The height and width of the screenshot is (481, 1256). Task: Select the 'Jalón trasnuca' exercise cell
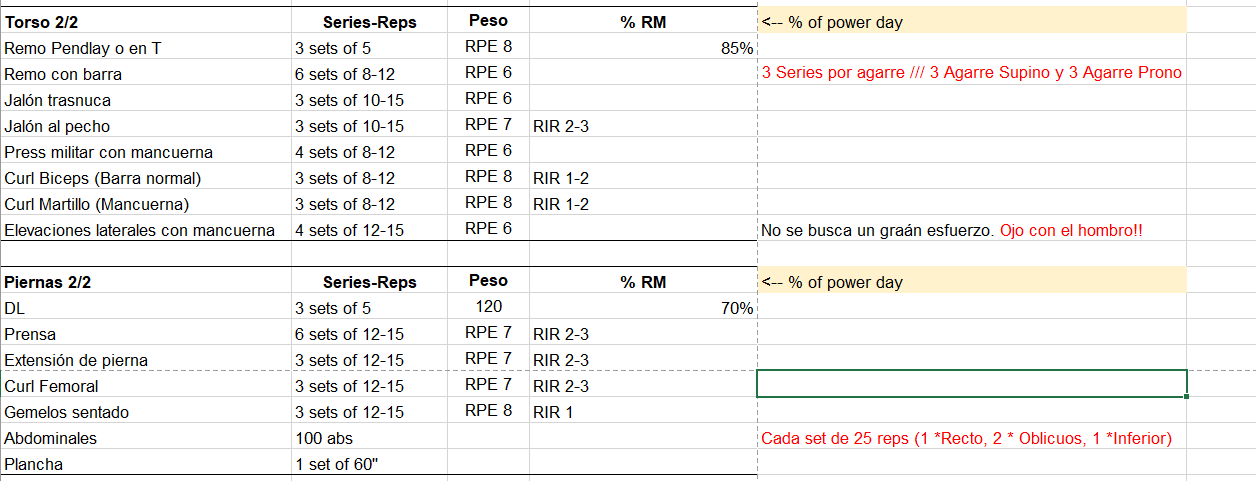tap(146, 100)
